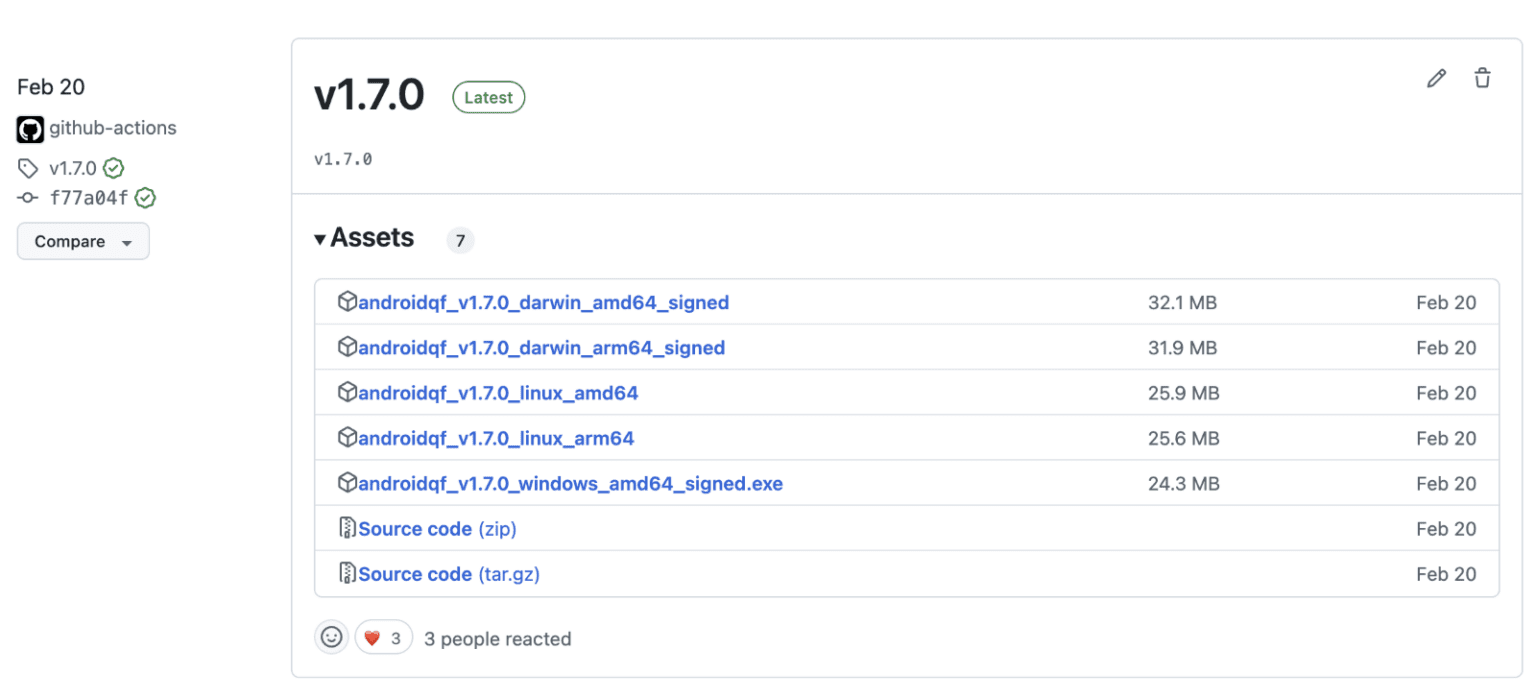1536x697 pixels.
Task: Click the Assets disclosure triangle
Action: [319, 238]
